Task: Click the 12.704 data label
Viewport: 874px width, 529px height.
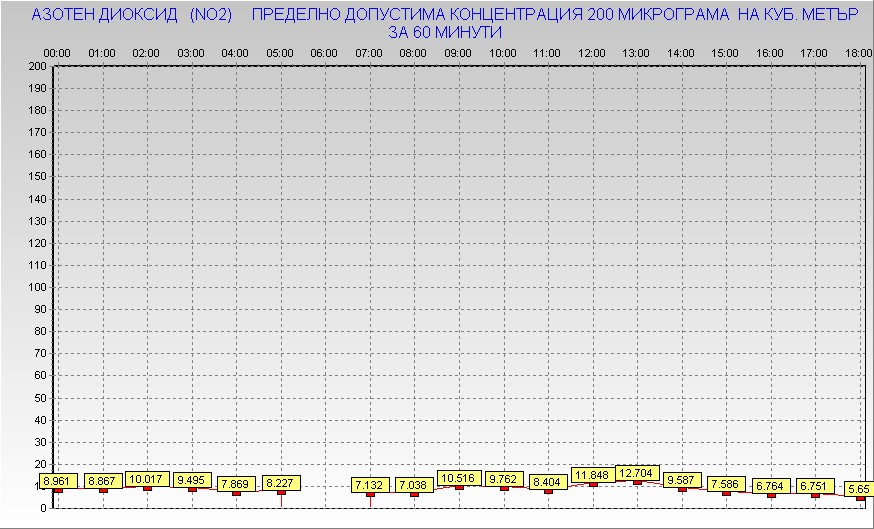Action: [x=638, y=472]
